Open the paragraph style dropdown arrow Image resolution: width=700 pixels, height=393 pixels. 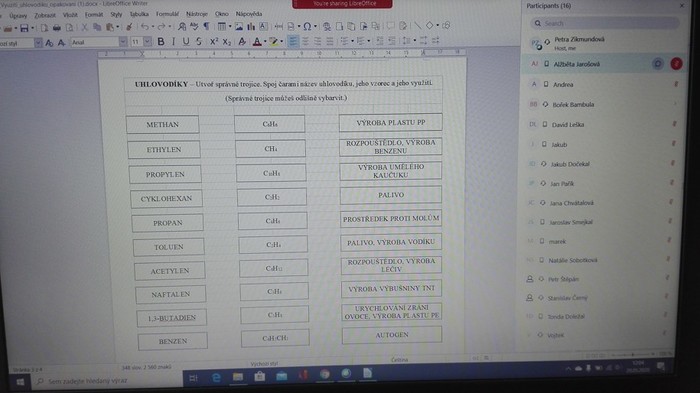(x=38, y=43)
